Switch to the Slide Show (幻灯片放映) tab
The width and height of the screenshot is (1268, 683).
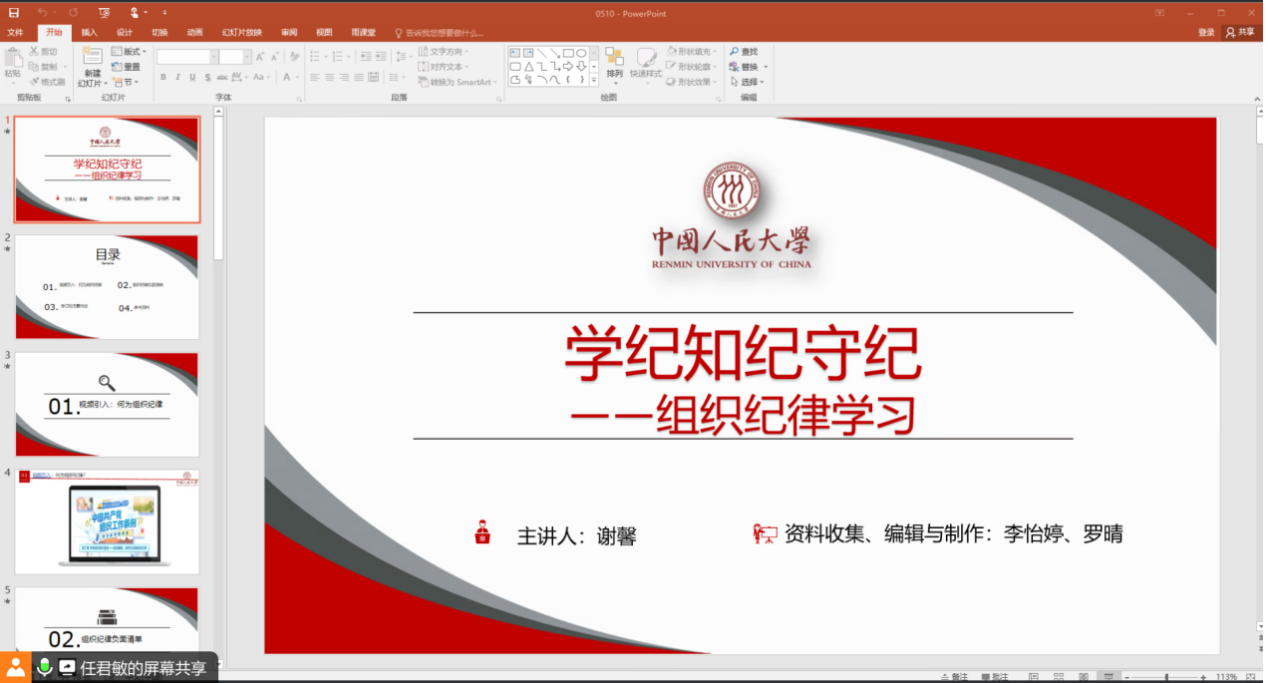click(241, 32)
